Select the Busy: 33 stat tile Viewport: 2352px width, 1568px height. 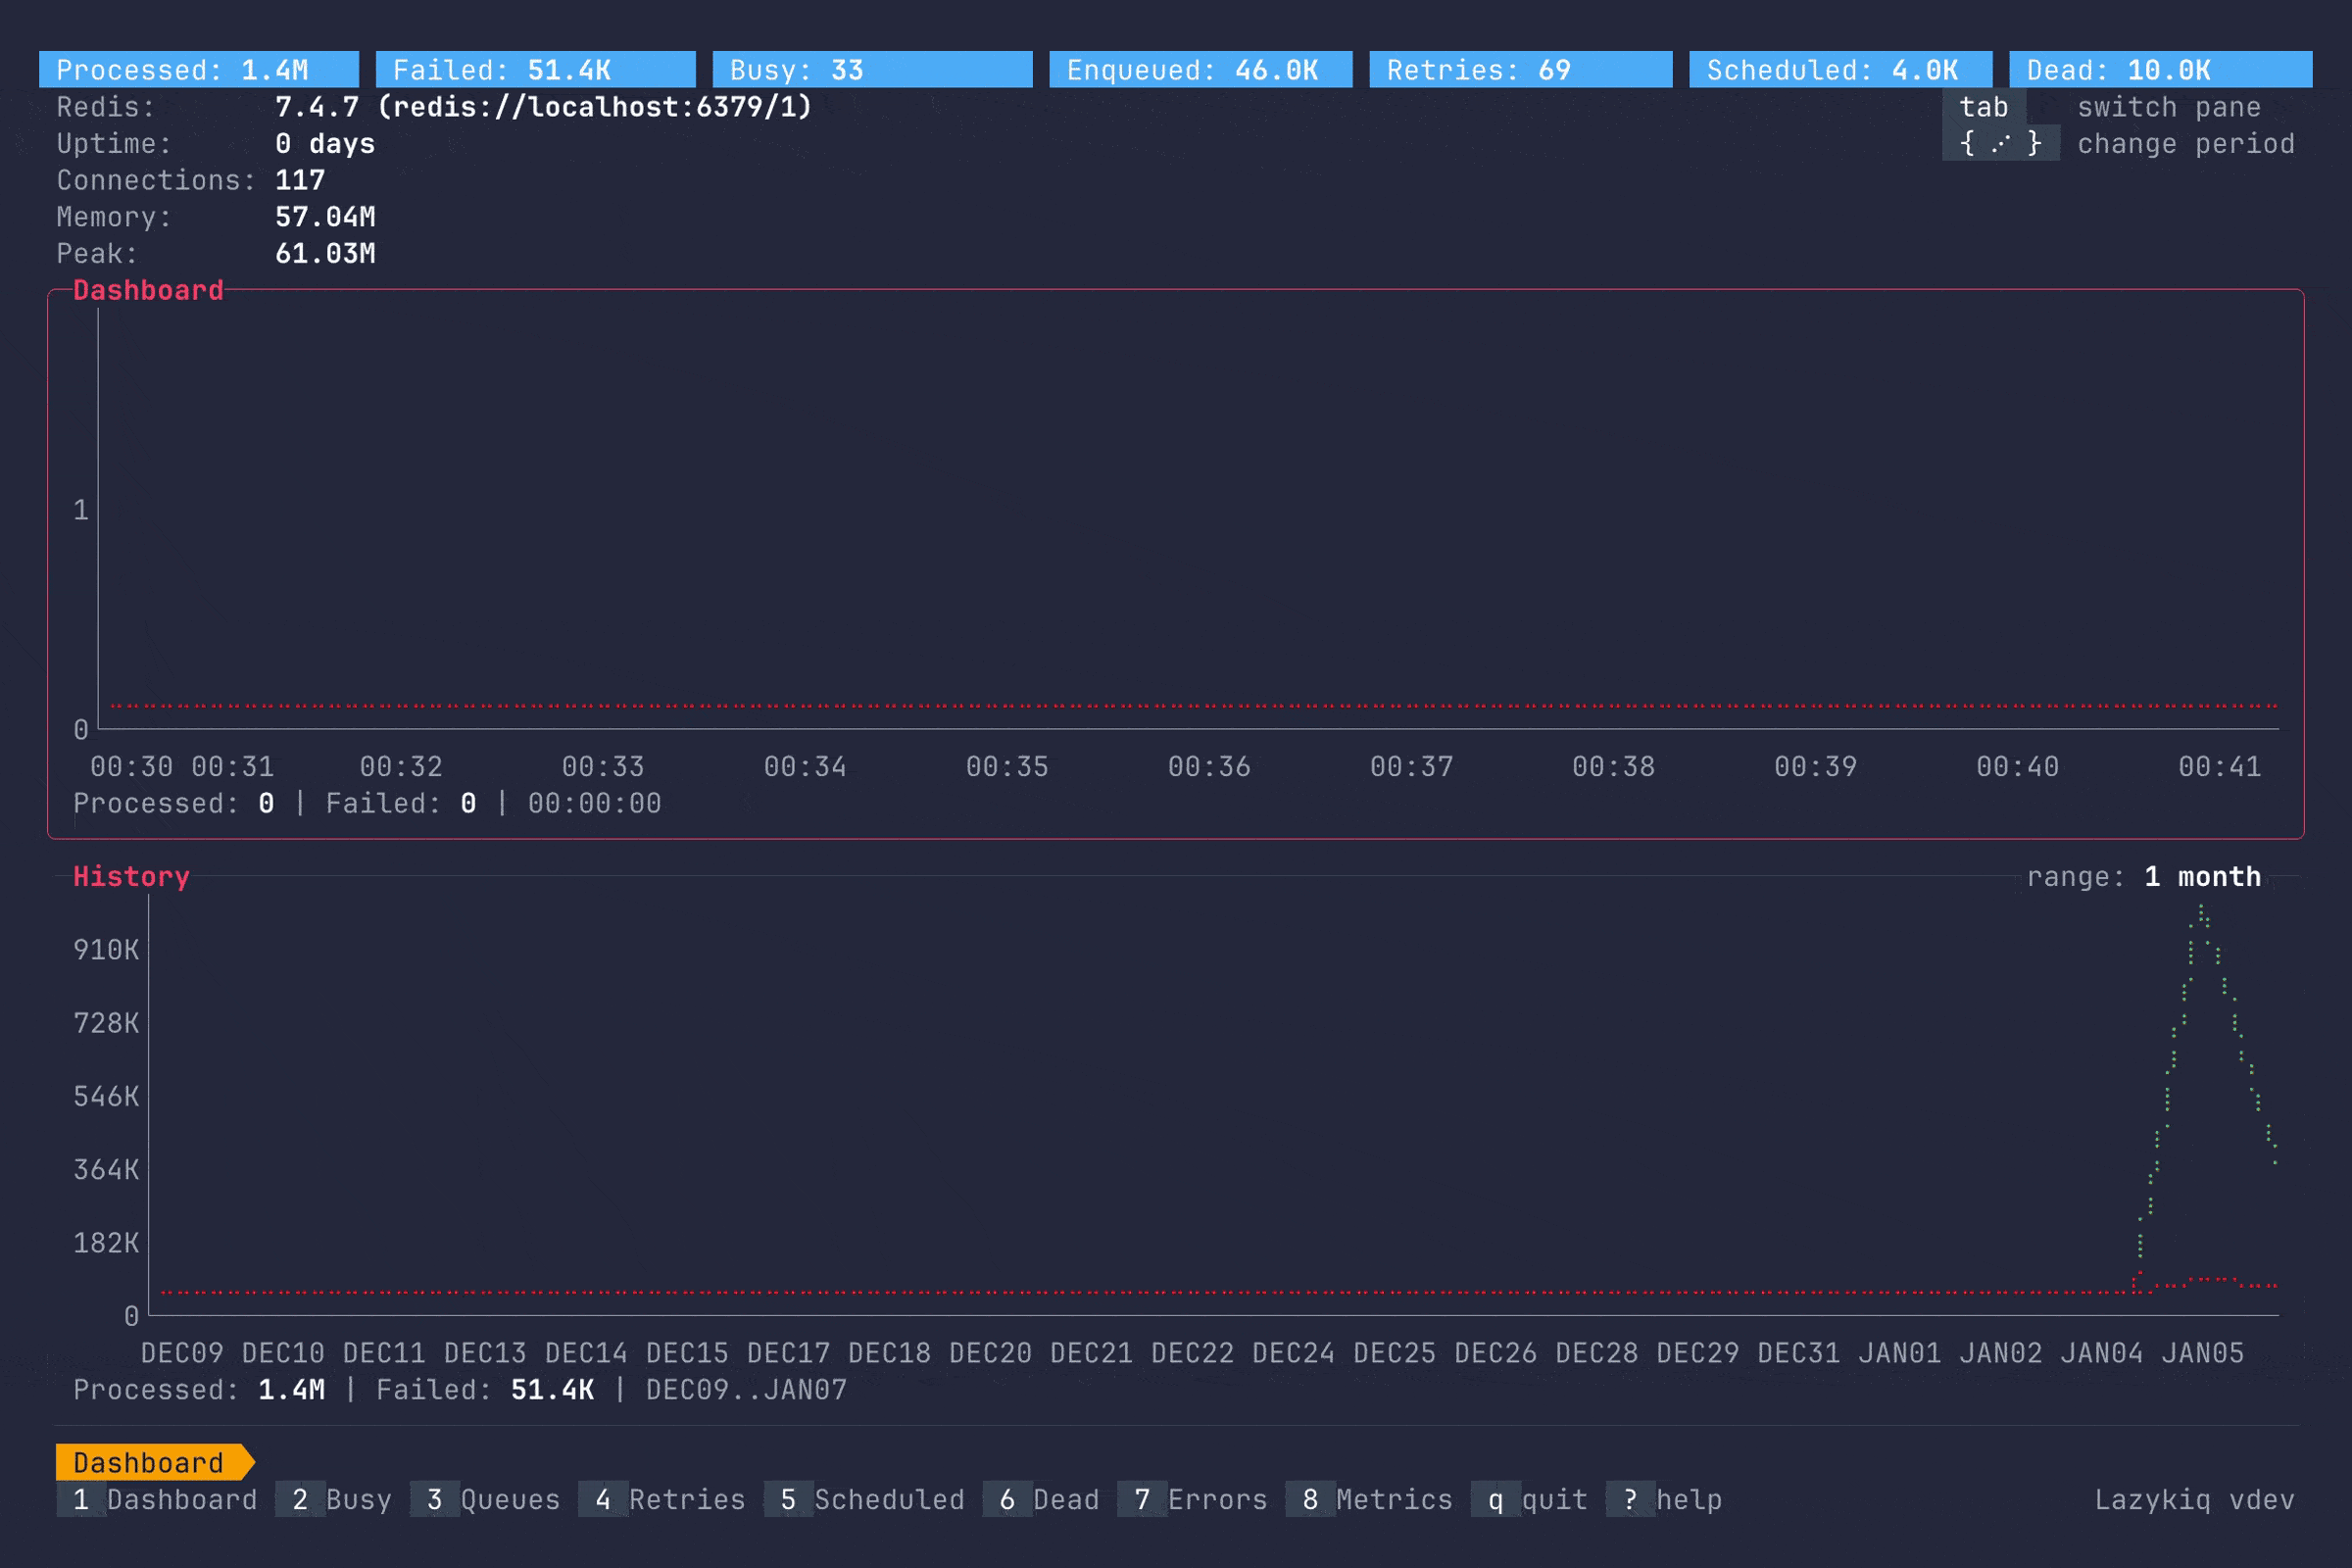click(870, 69)
